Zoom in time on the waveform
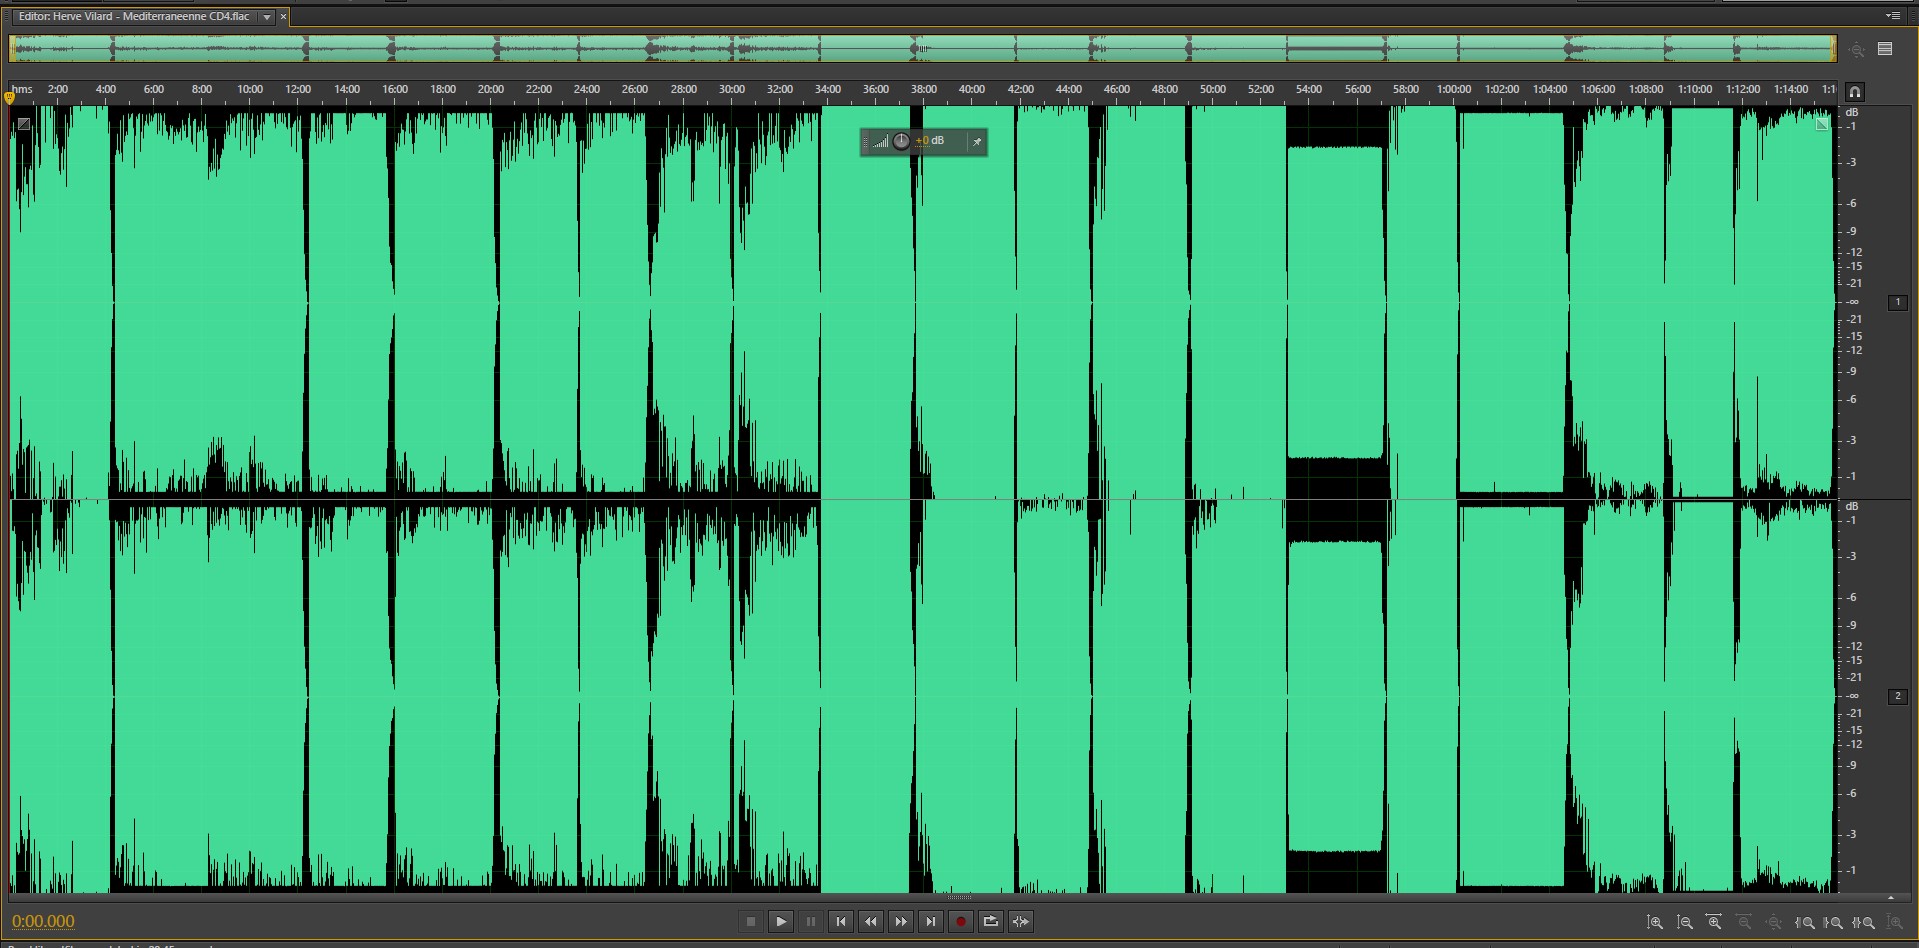Image resolution: width=1919 pixels, height=948 pixels. point(1714,923)
